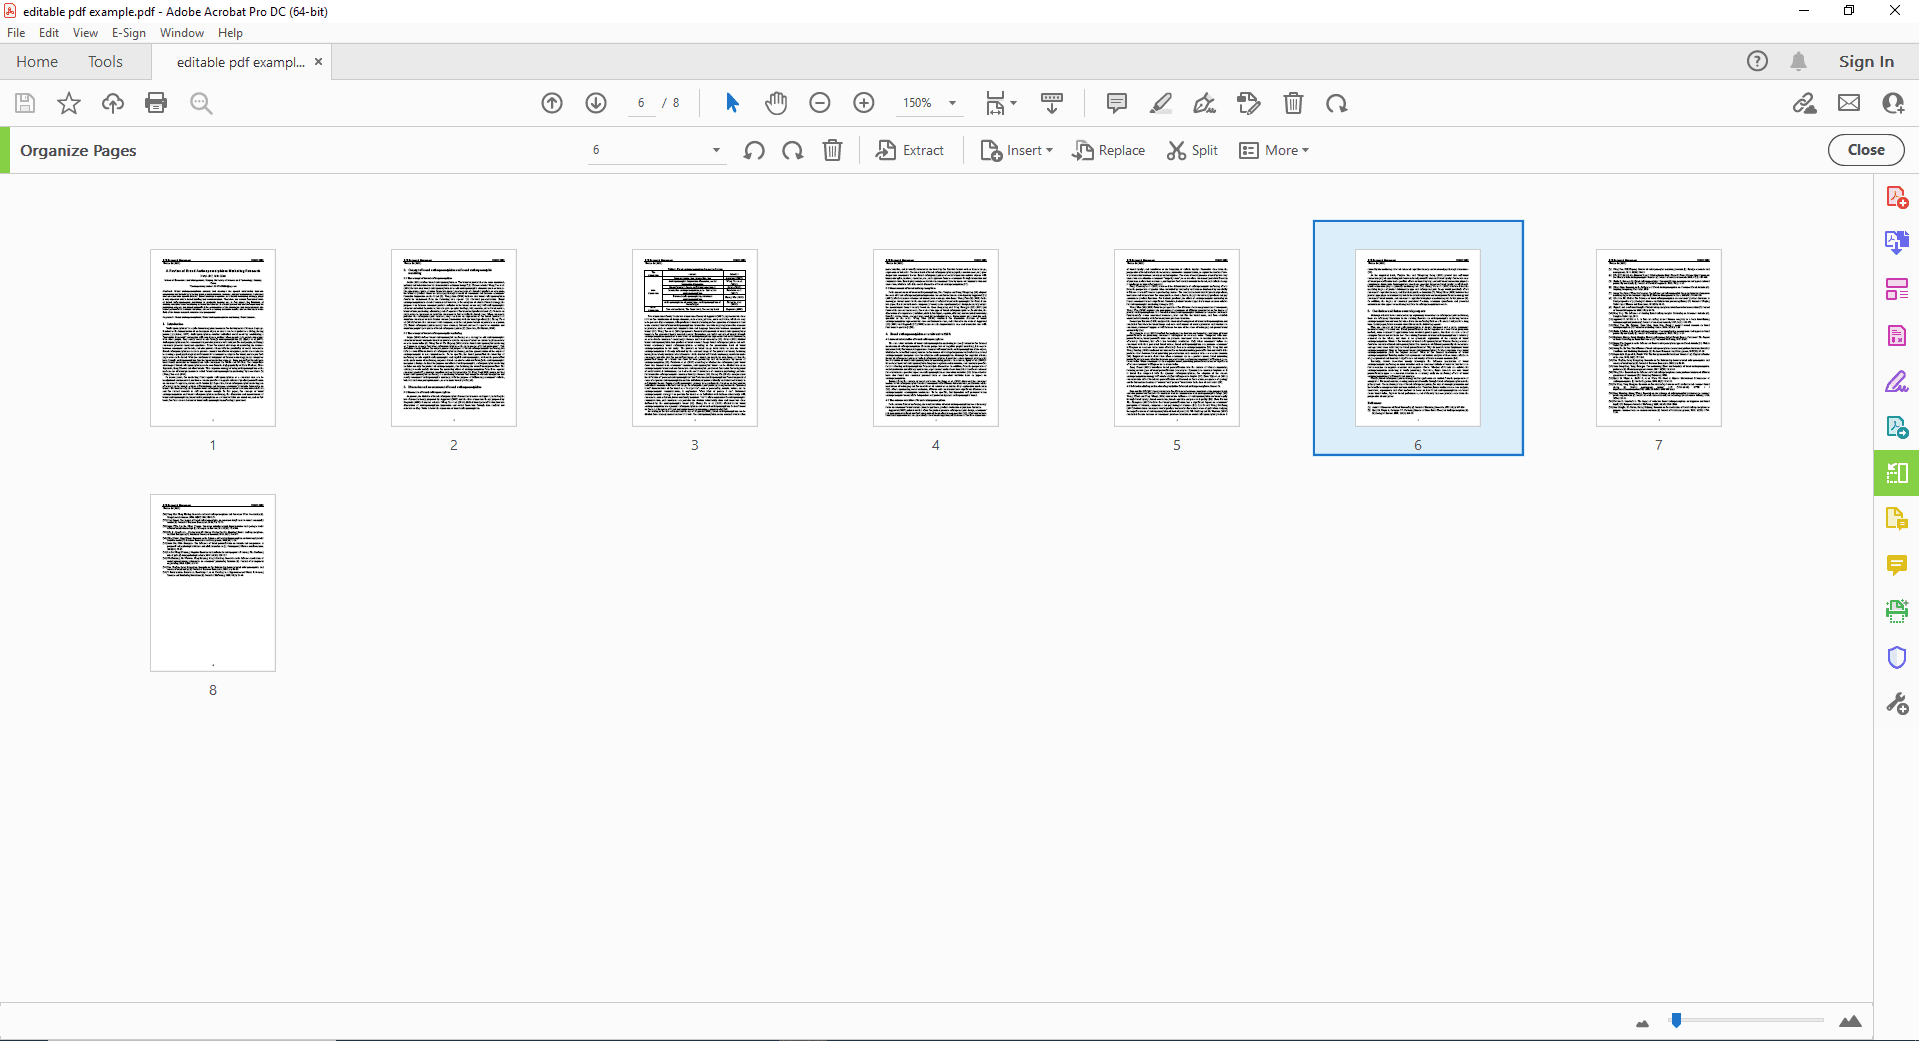Screen dimensions: 1919x1041
Task: Close the editable pdf example tab
Action: click(318, 61)
